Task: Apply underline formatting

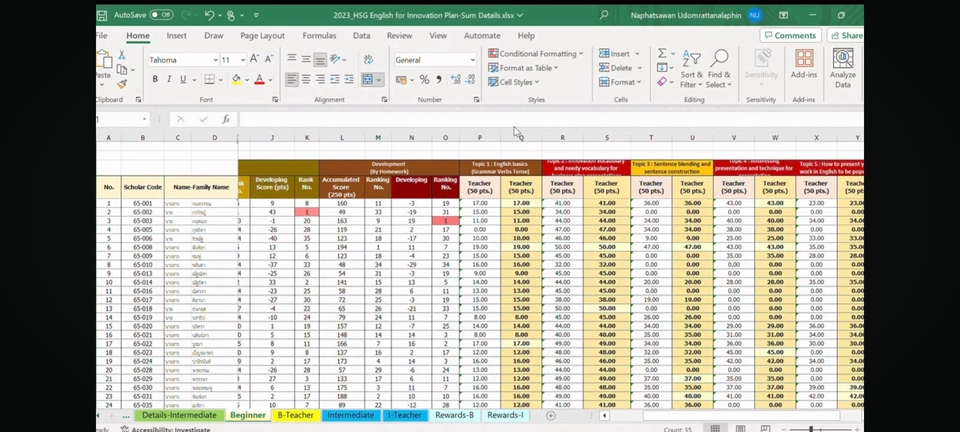Action: point(182,80)
